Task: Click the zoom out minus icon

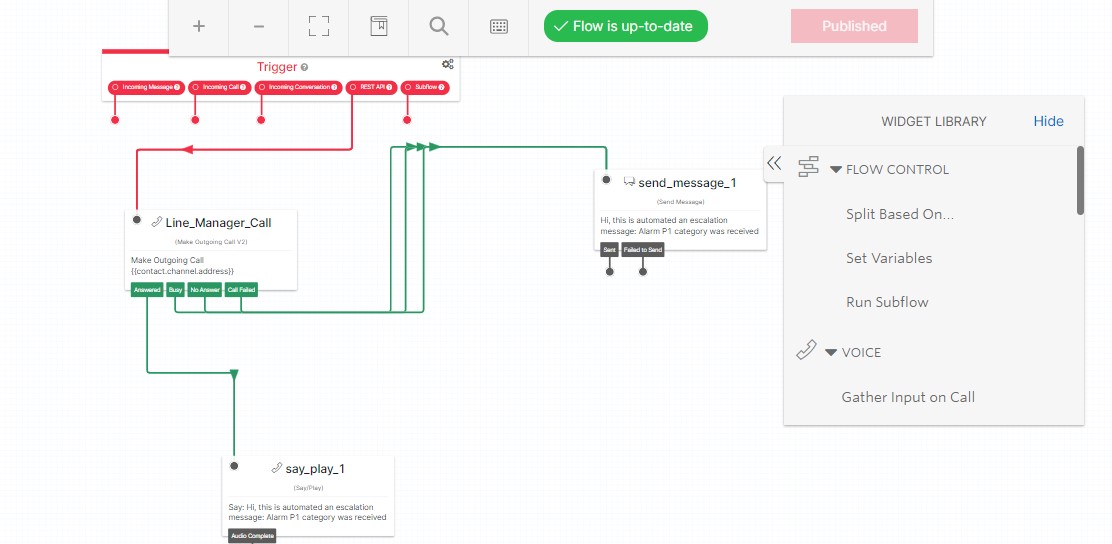Action: [x=259, y=27]
